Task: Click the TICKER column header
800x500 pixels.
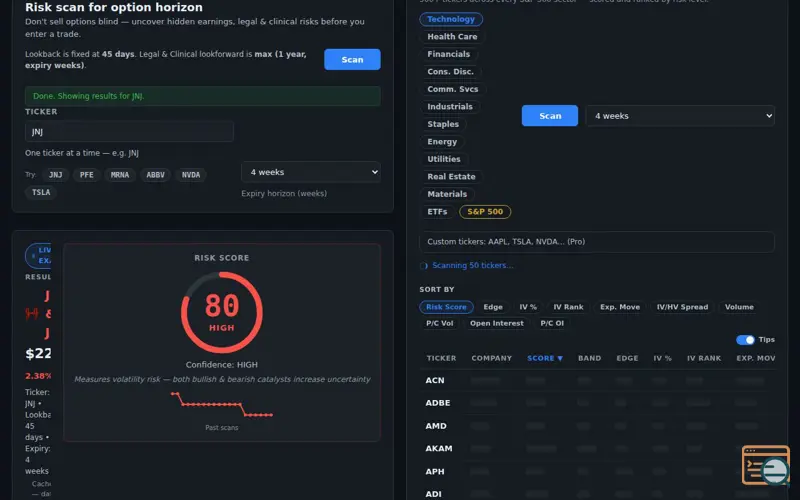Action: click(441, 358)
